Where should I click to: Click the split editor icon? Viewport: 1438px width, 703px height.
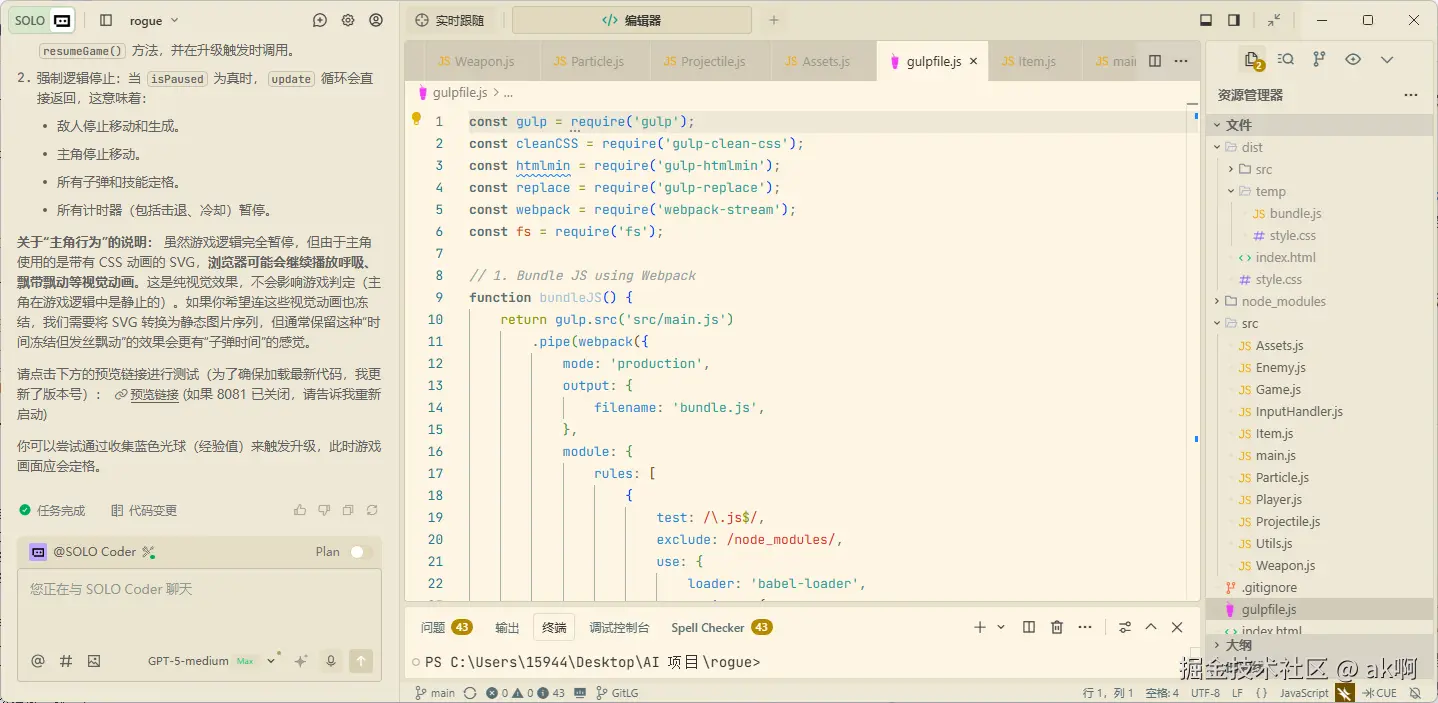(1155, 61)
